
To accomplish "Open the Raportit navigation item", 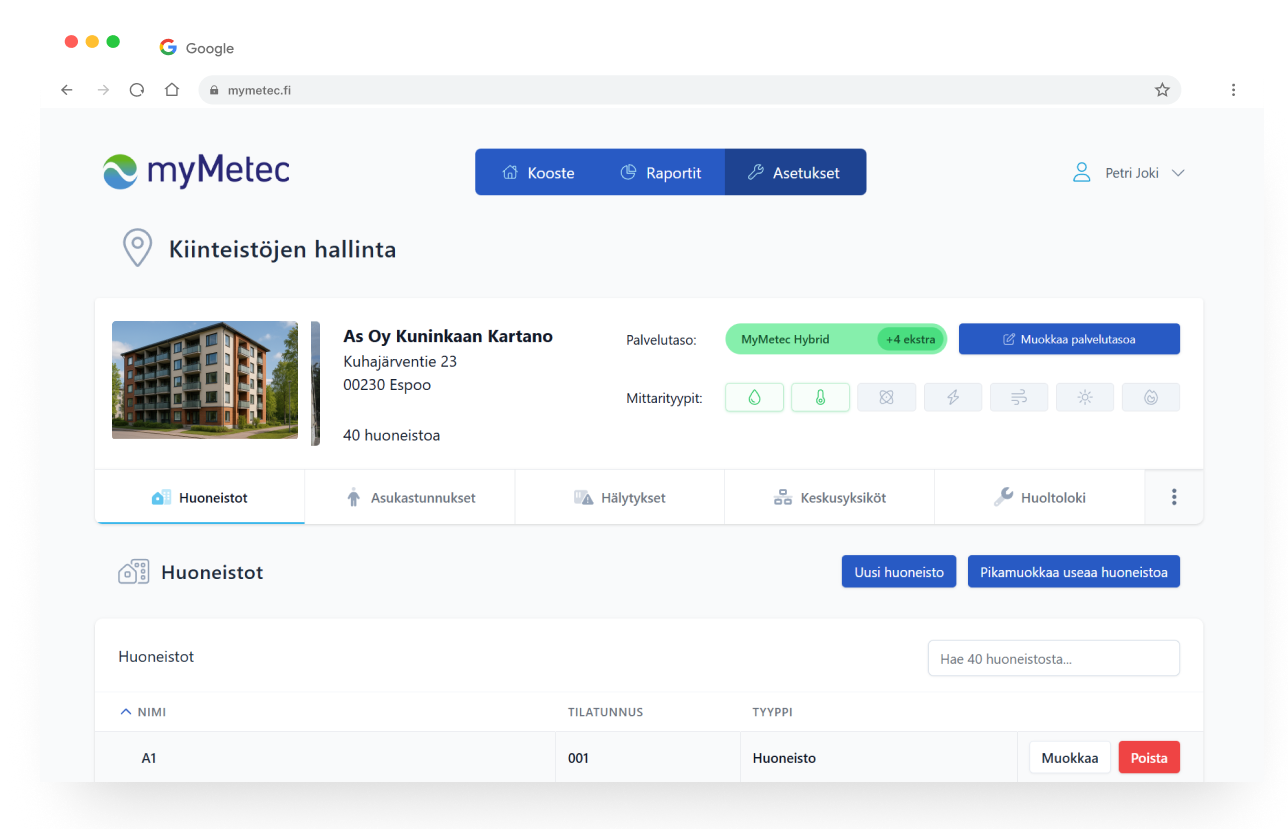I will pyautogui.click(x=661, y=172).
